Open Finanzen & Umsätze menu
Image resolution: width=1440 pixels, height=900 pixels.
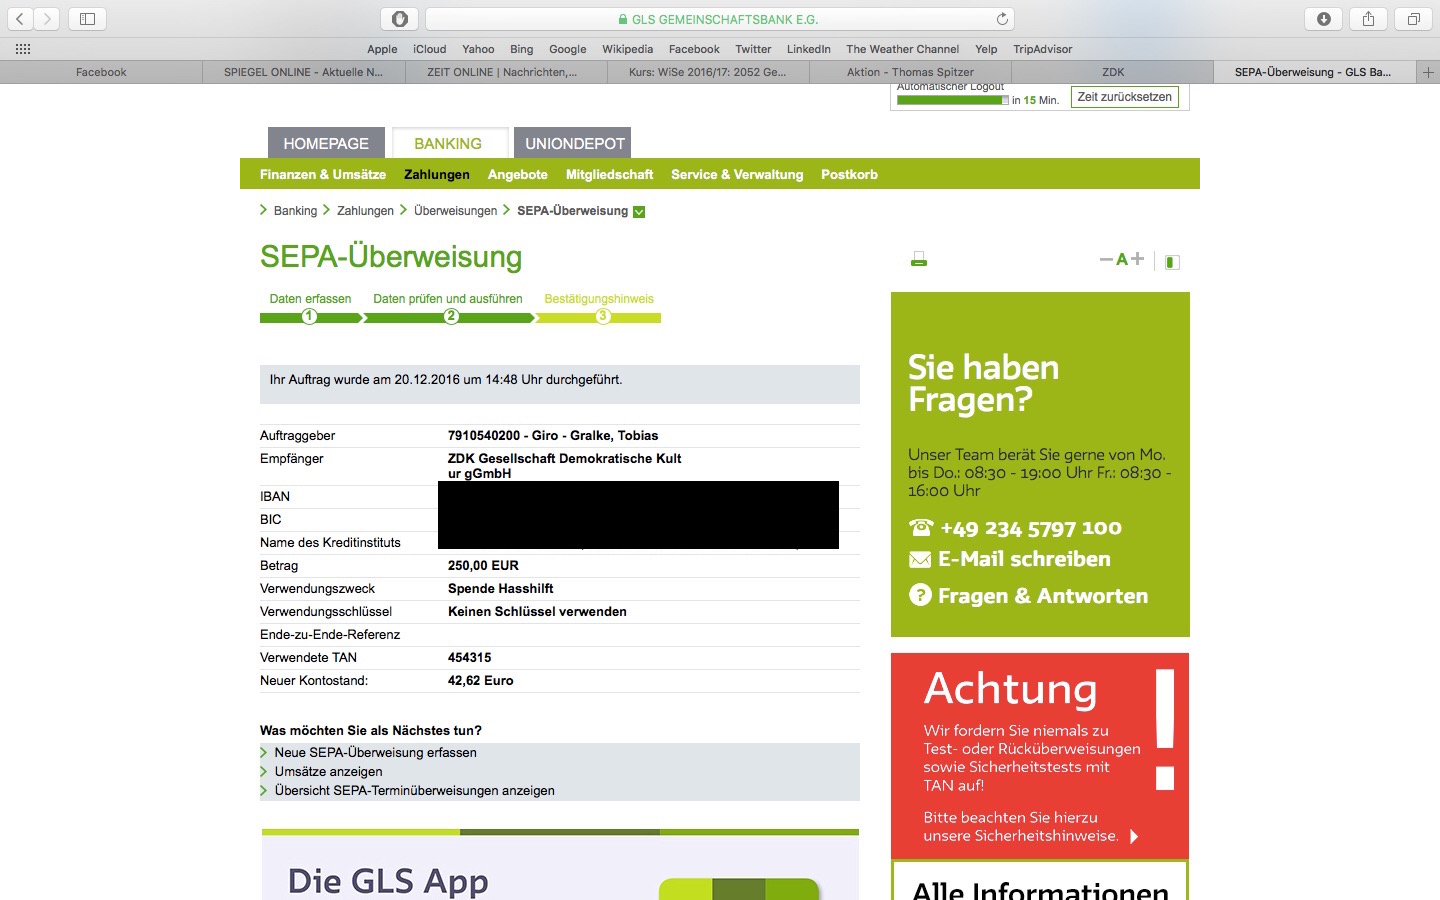click(x=323, y=174)
